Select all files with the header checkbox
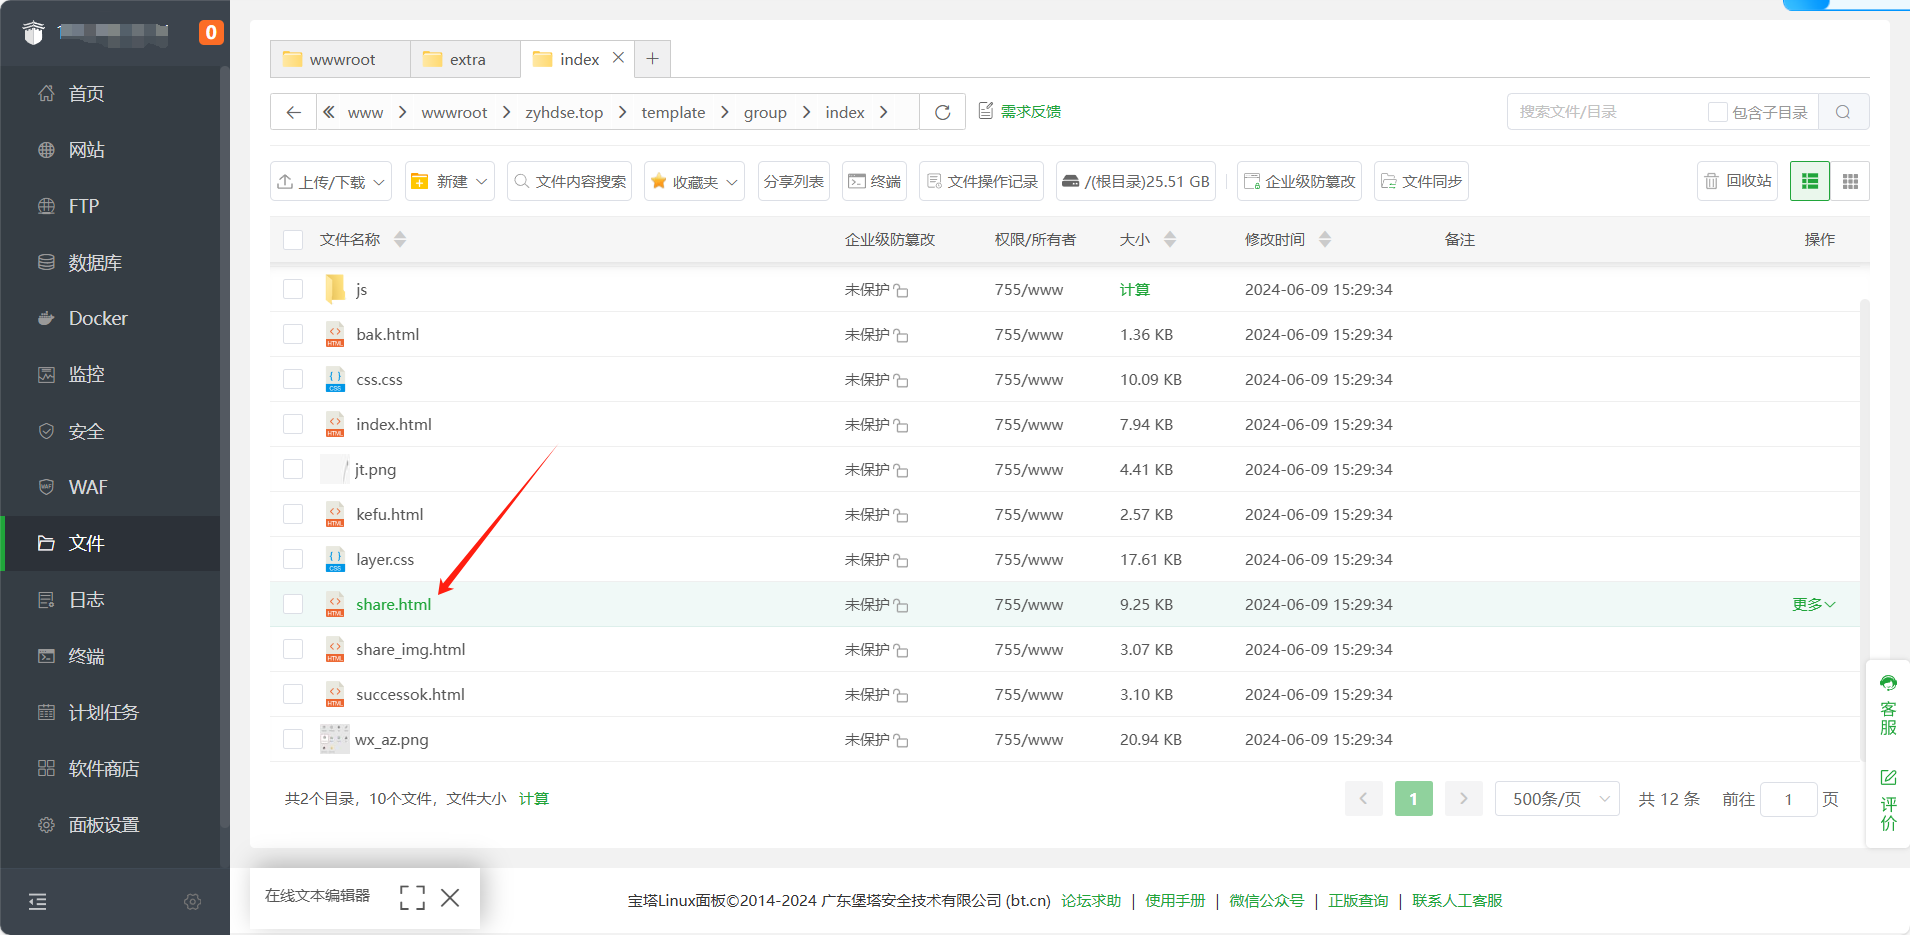This screenshot has height=935, width=1910. pos(292,239)
